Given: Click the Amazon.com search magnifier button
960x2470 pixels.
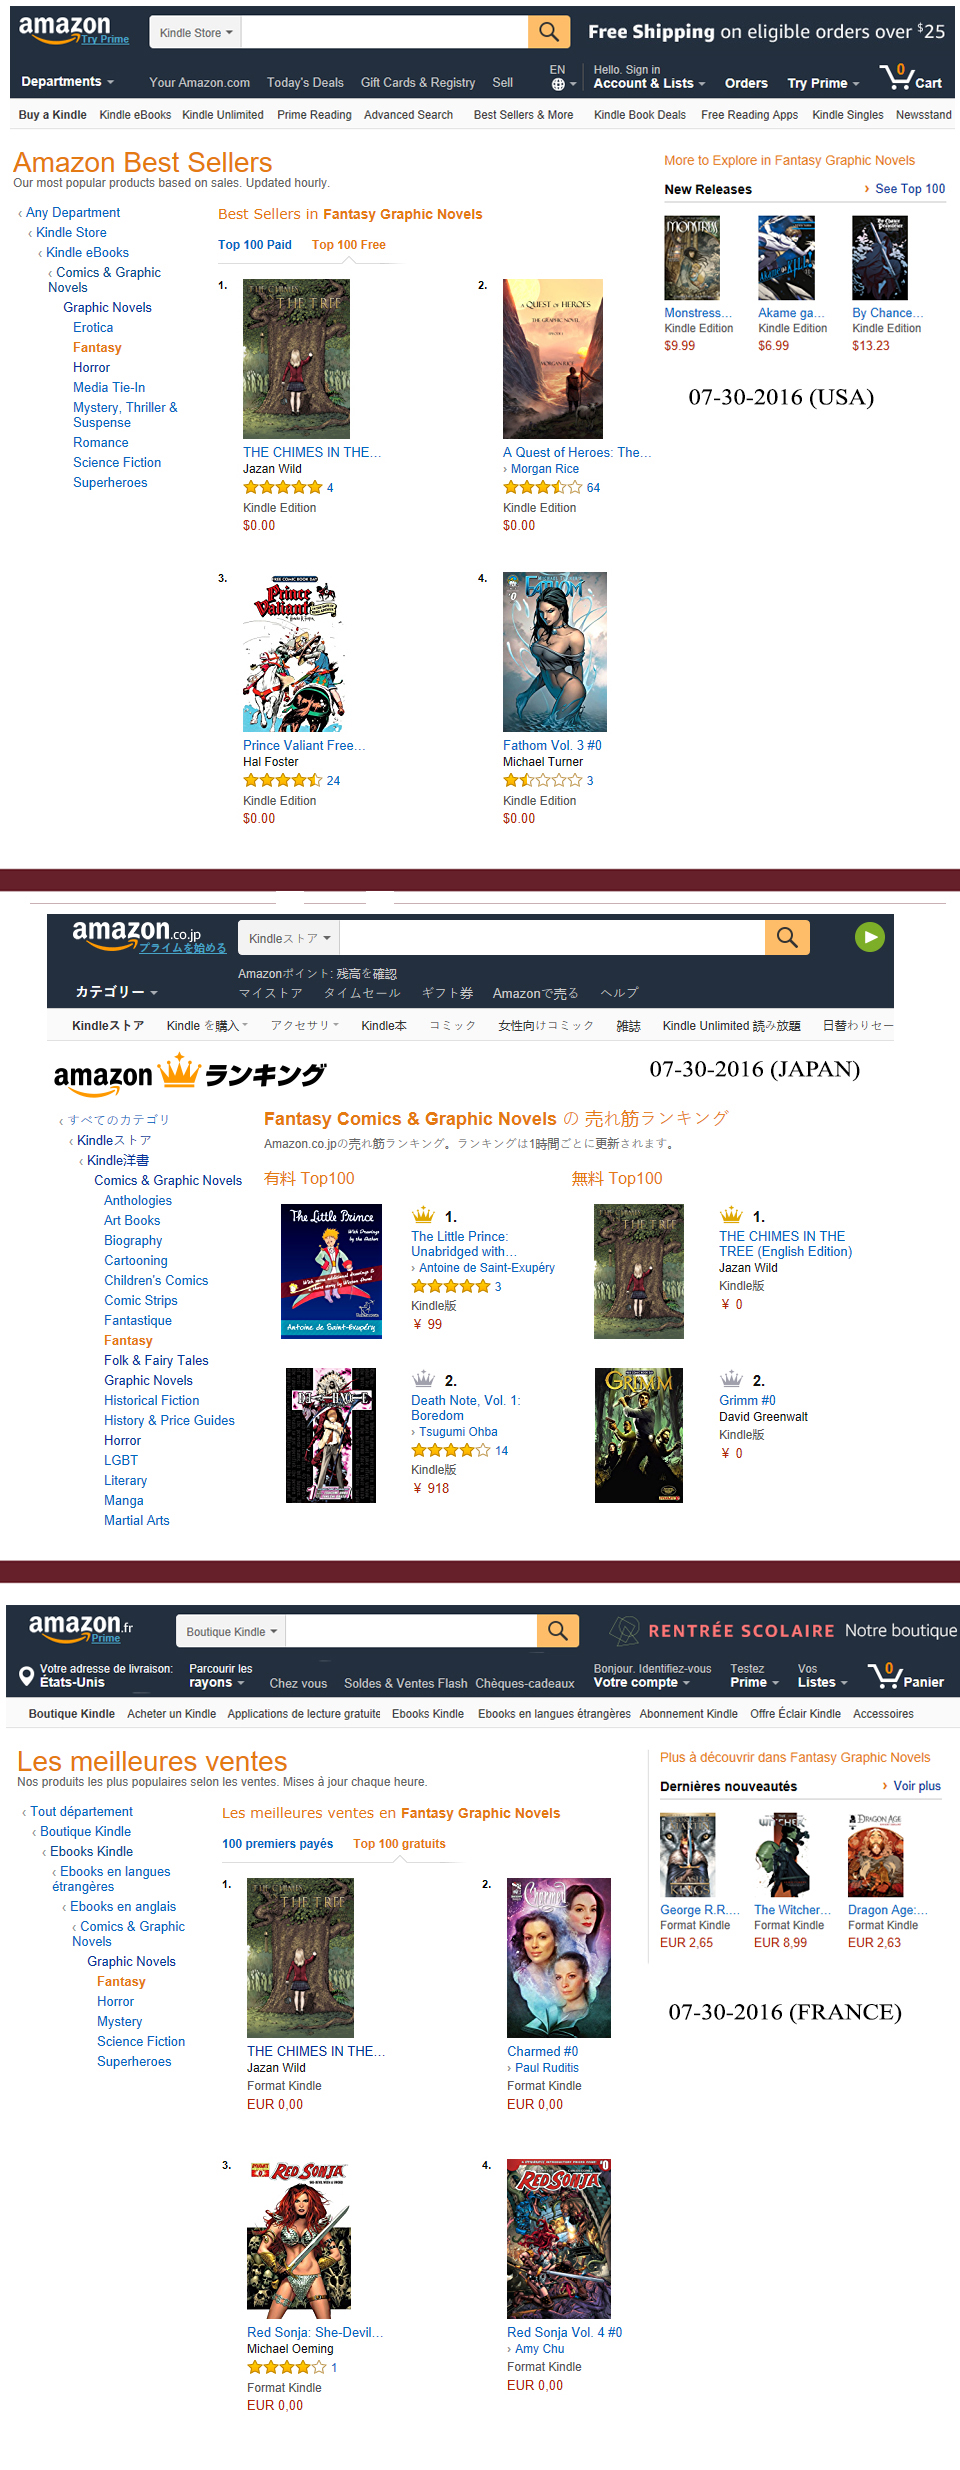Looking at the screenshot, I should pos(549,32).
